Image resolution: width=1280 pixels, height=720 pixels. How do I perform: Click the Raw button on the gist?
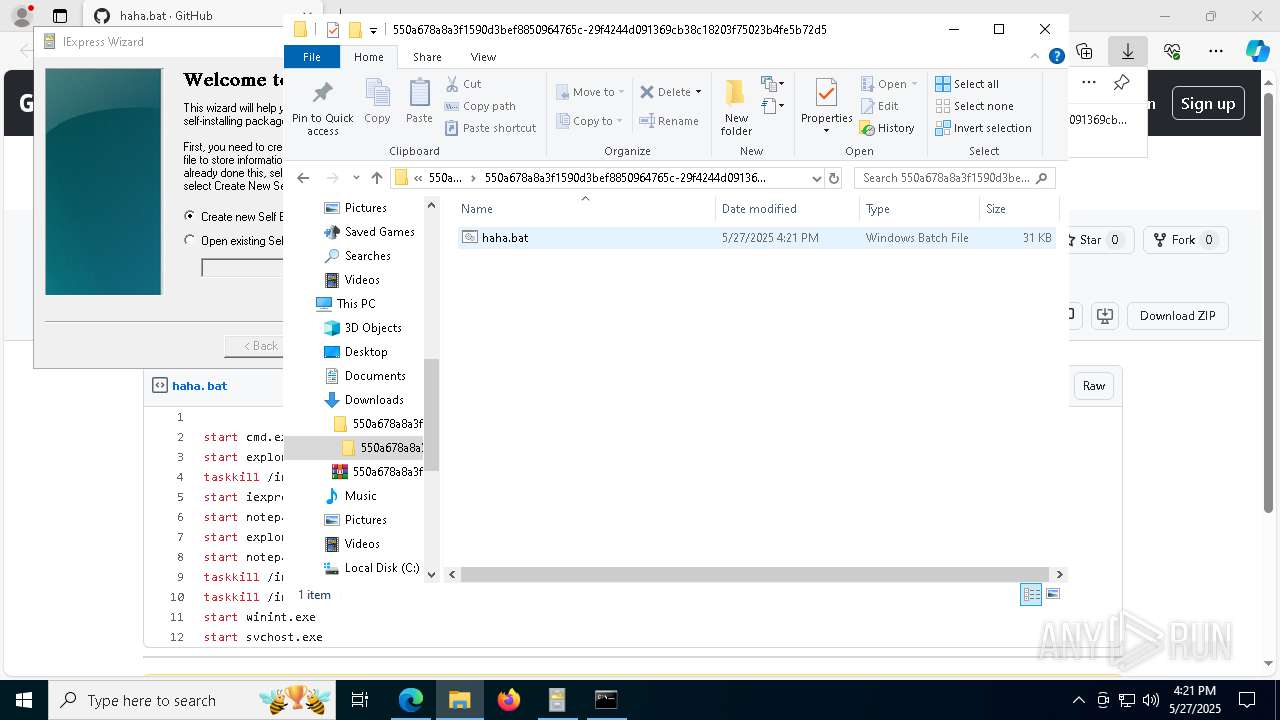coord(1094,386)
